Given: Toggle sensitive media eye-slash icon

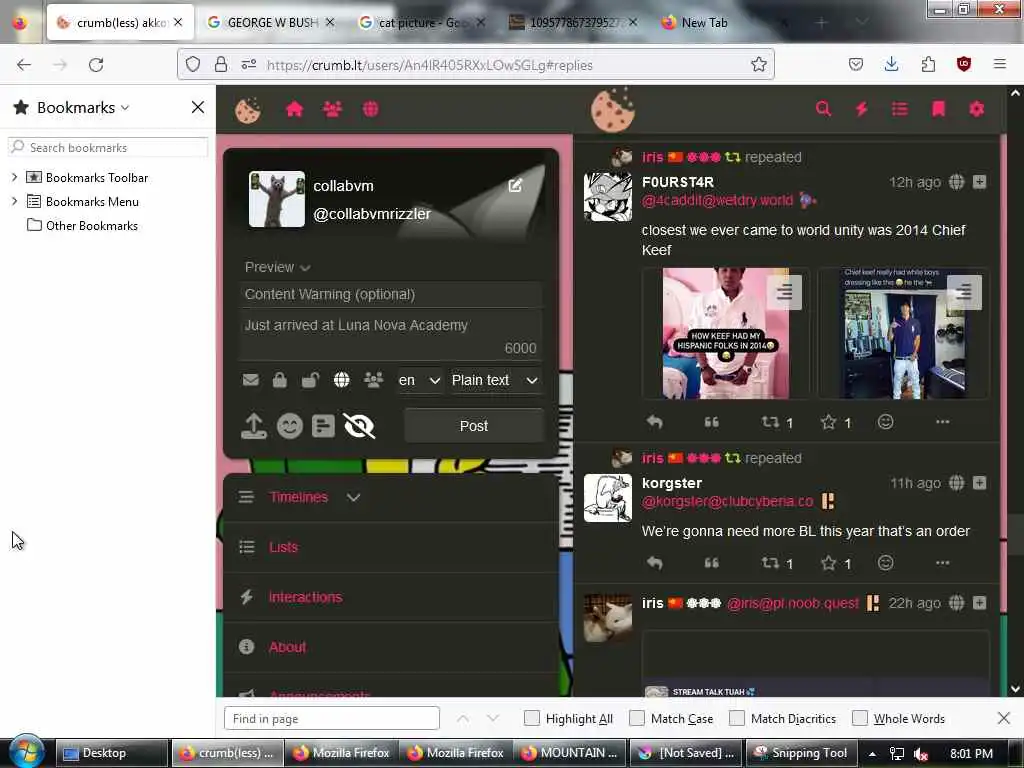Looking at the screenshot, I should (359, 426).
